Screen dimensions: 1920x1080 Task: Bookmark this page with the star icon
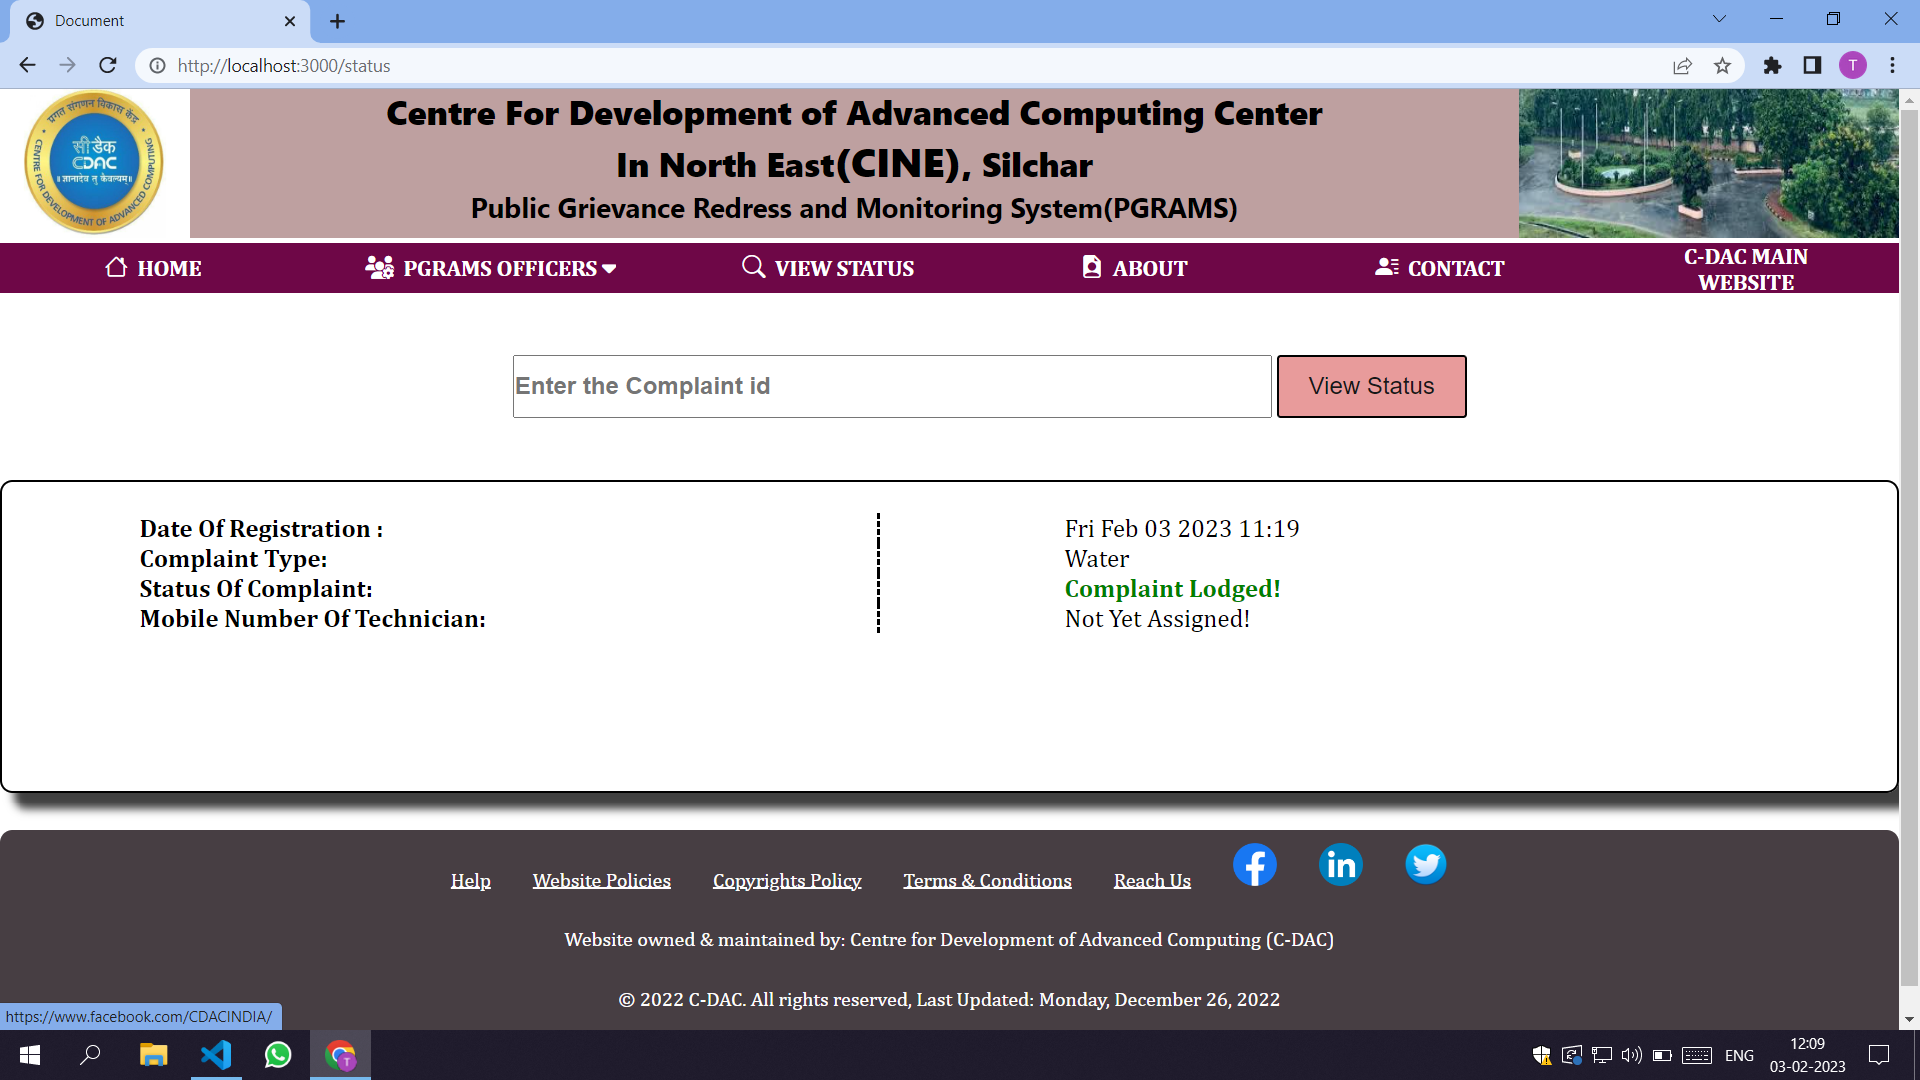(1723, 65)
